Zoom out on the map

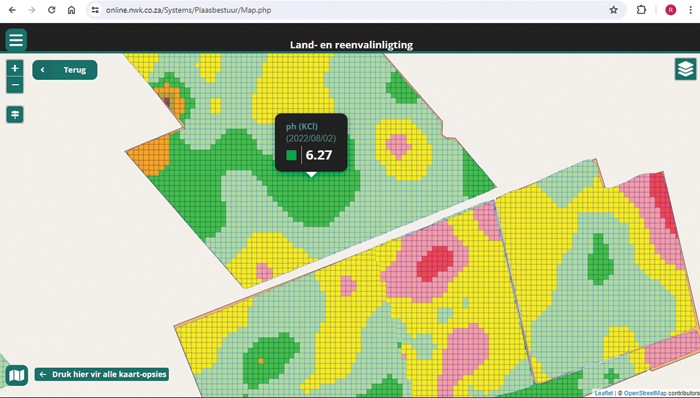pyautogui.click(x=15, y=85)
